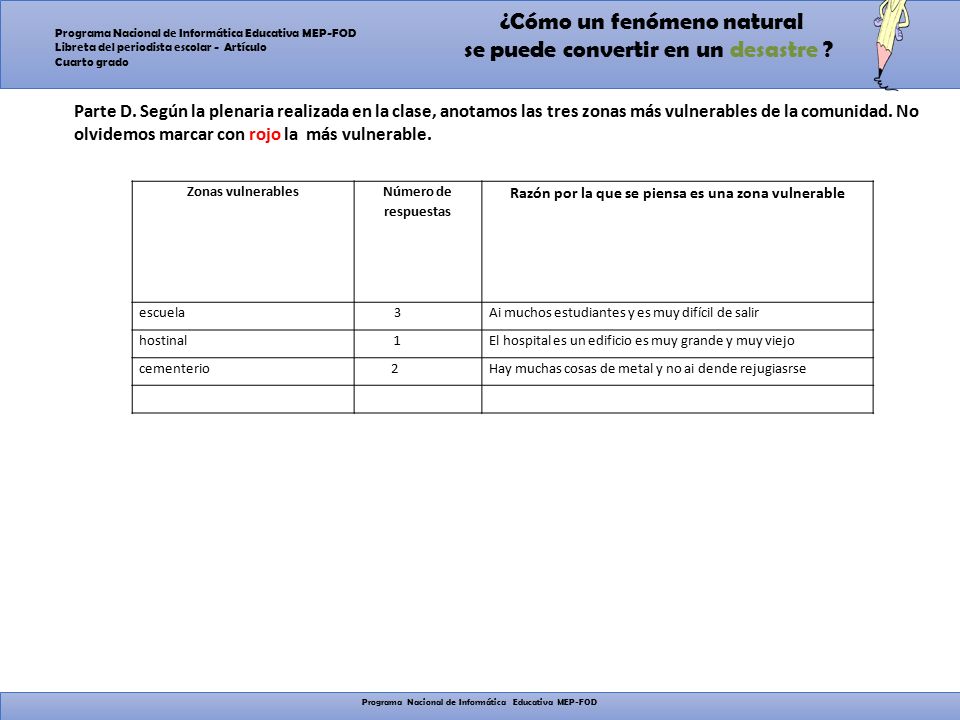Click the 'Parte D.' instruction paragraph

click(496, 122)
